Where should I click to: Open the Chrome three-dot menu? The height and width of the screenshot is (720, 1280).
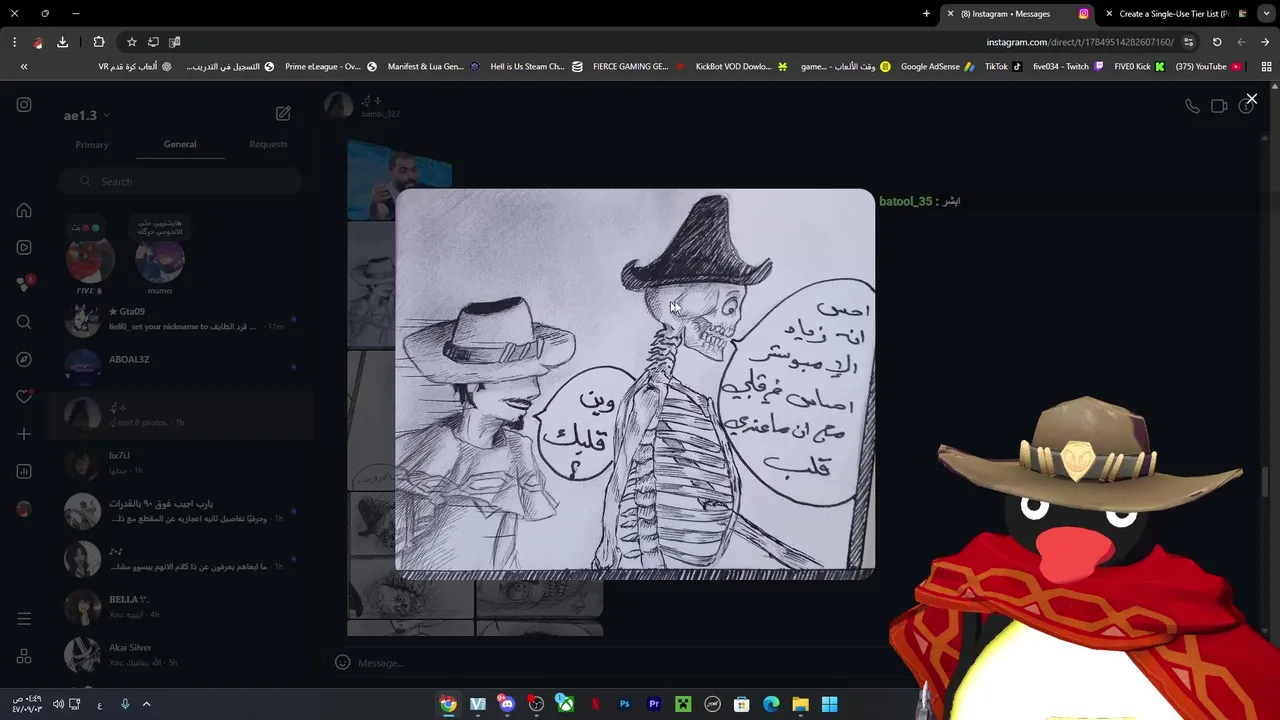[14, 42]
